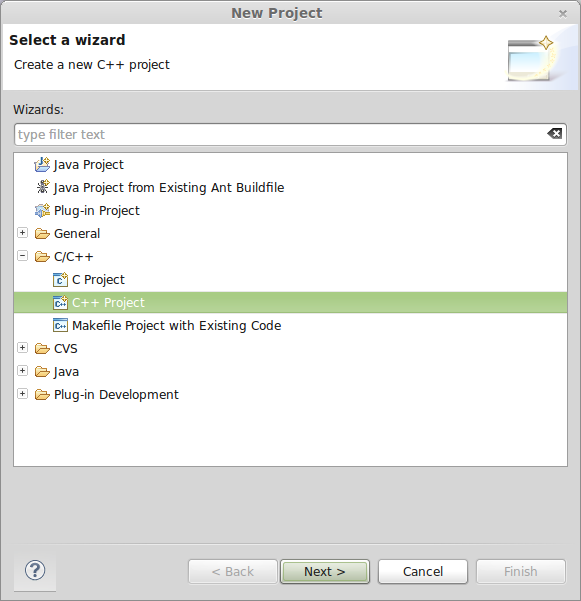This screenshot has height=601, width=581.
Task: Select Makefile Project with Existing Code
Action: 176,325
